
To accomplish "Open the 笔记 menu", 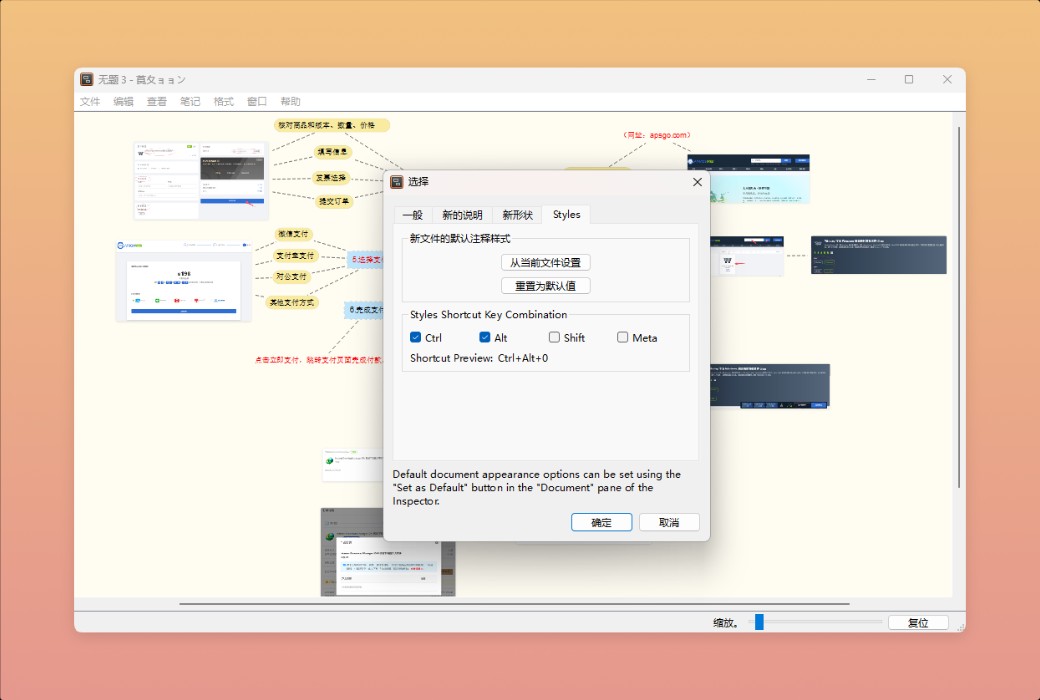I will pyautogui.click(x=190, y=101).
